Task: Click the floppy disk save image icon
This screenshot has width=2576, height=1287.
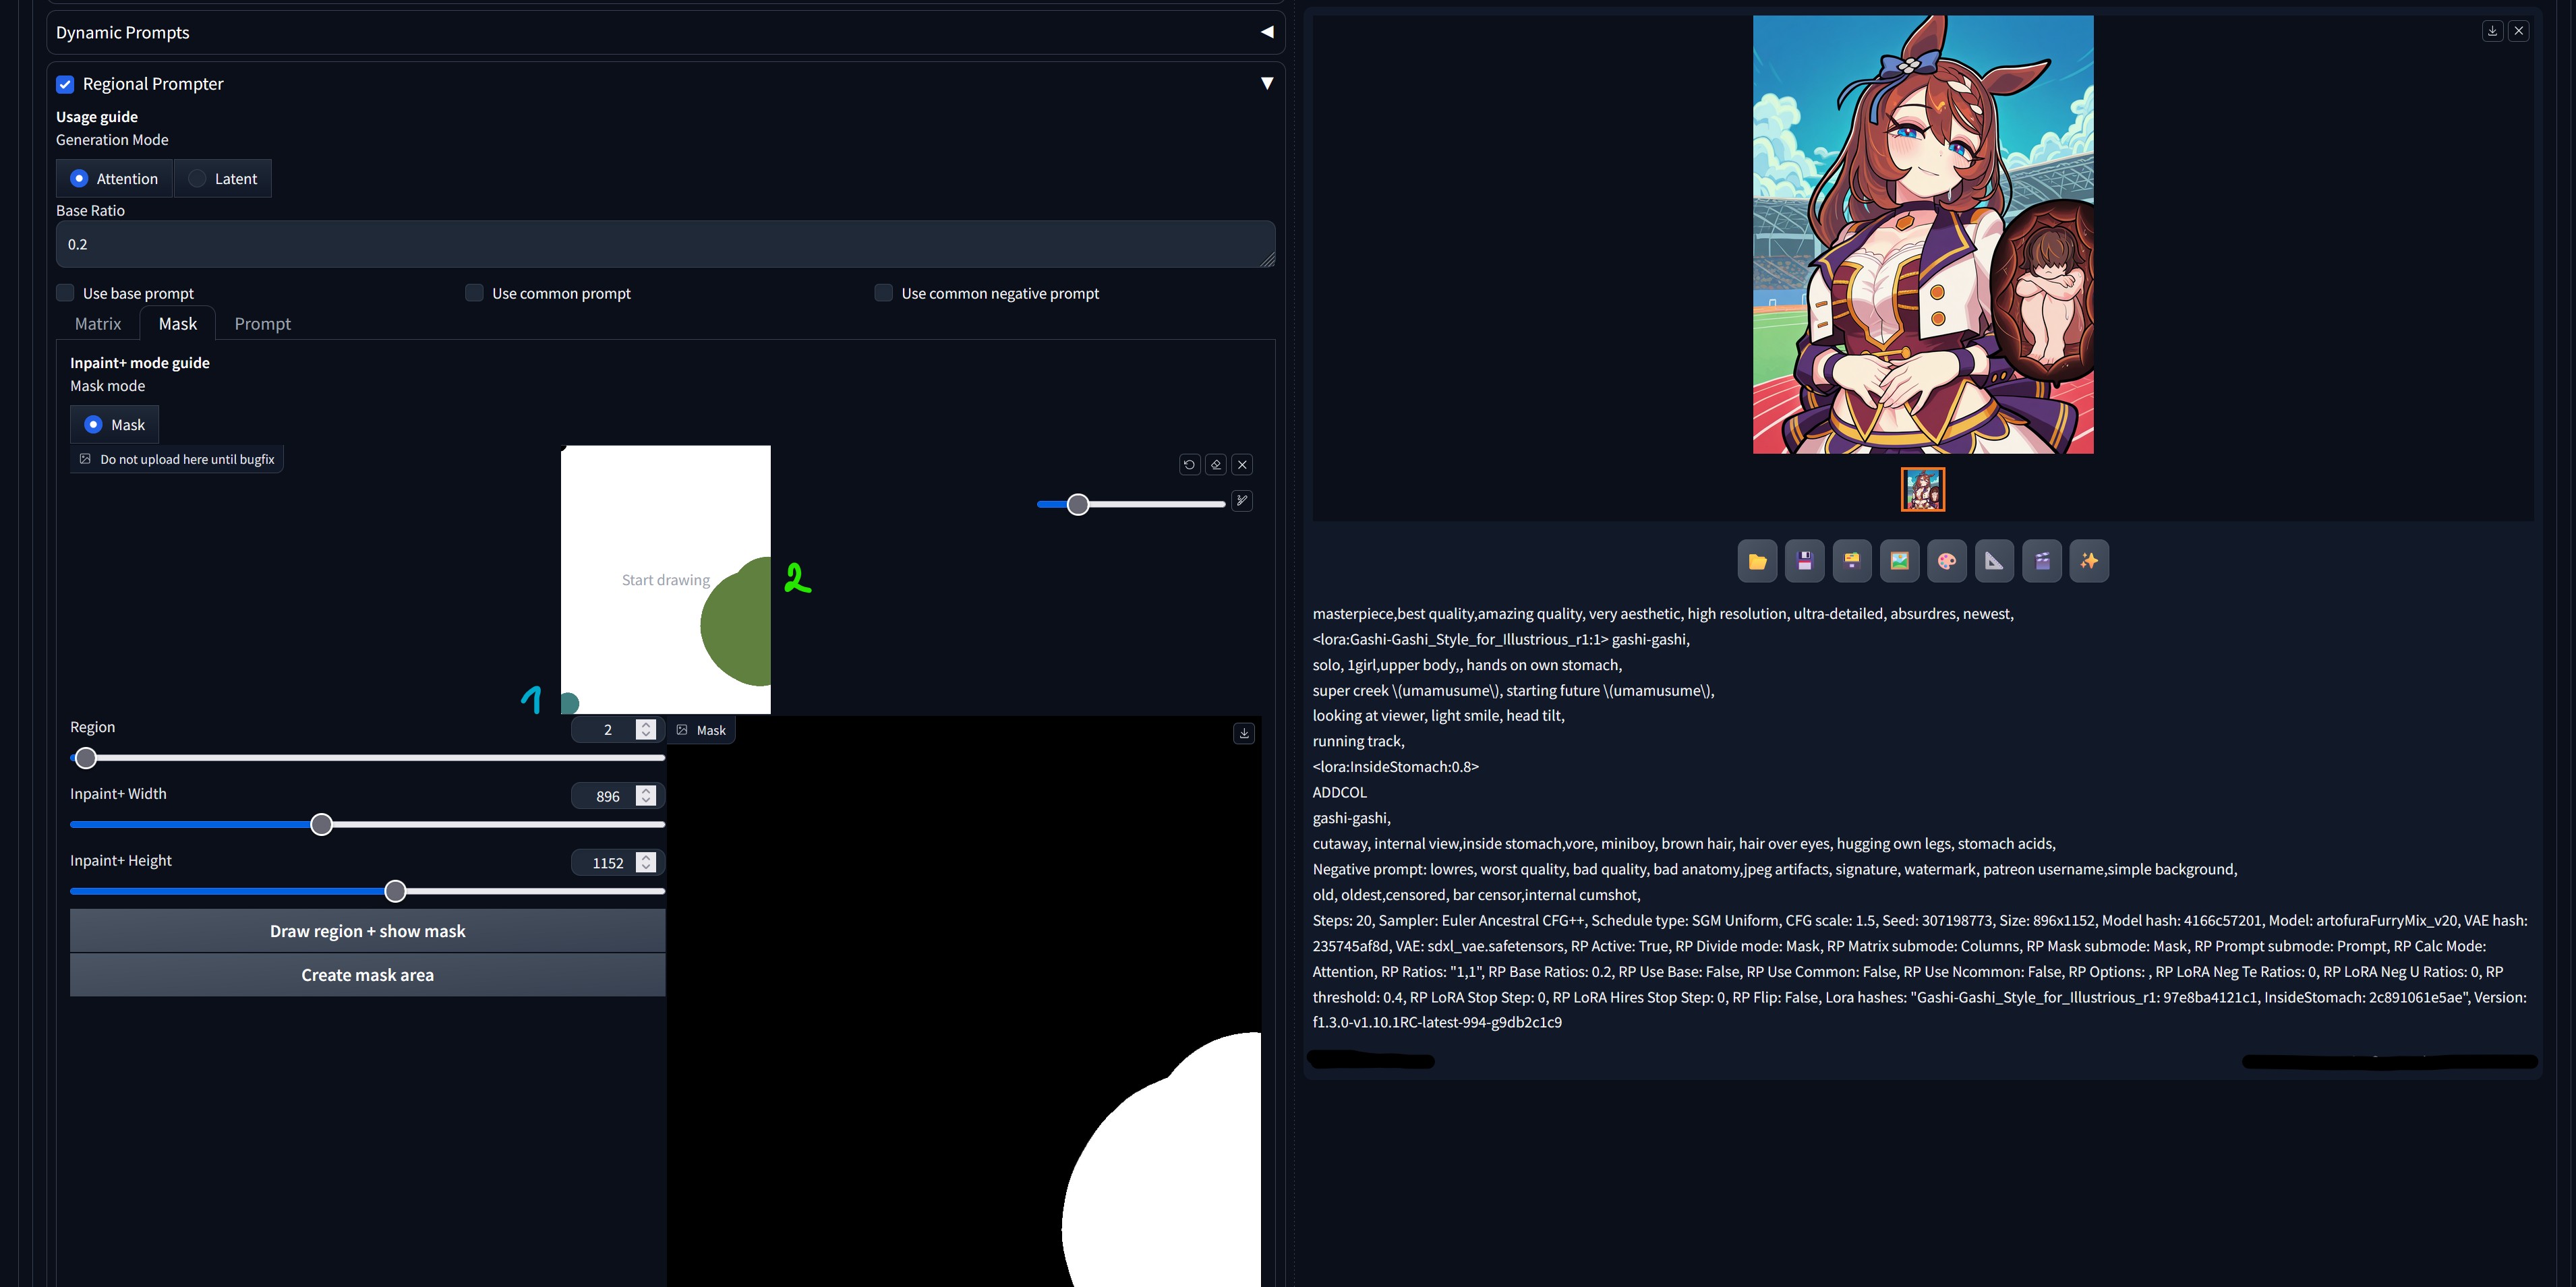Action: pos(1804,561)
